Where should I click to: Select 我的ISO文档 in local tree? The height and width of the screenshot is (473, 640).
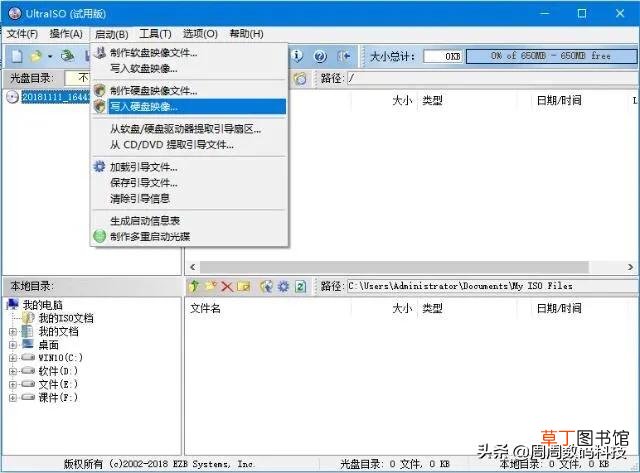click(x=66, y=318)
